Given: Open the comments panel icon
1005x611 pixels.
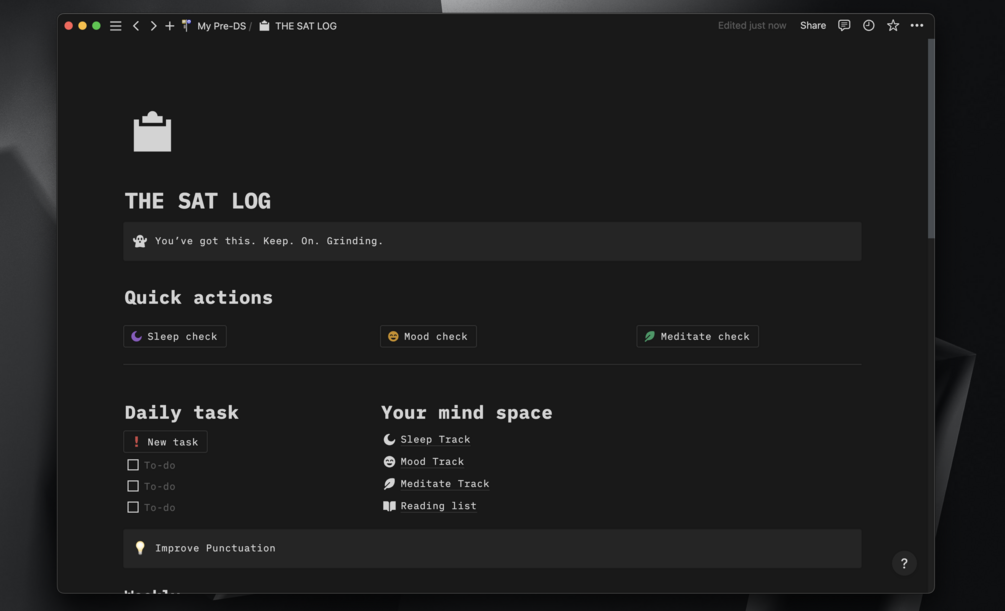Looking at the screenshot, I should (844, 26).
